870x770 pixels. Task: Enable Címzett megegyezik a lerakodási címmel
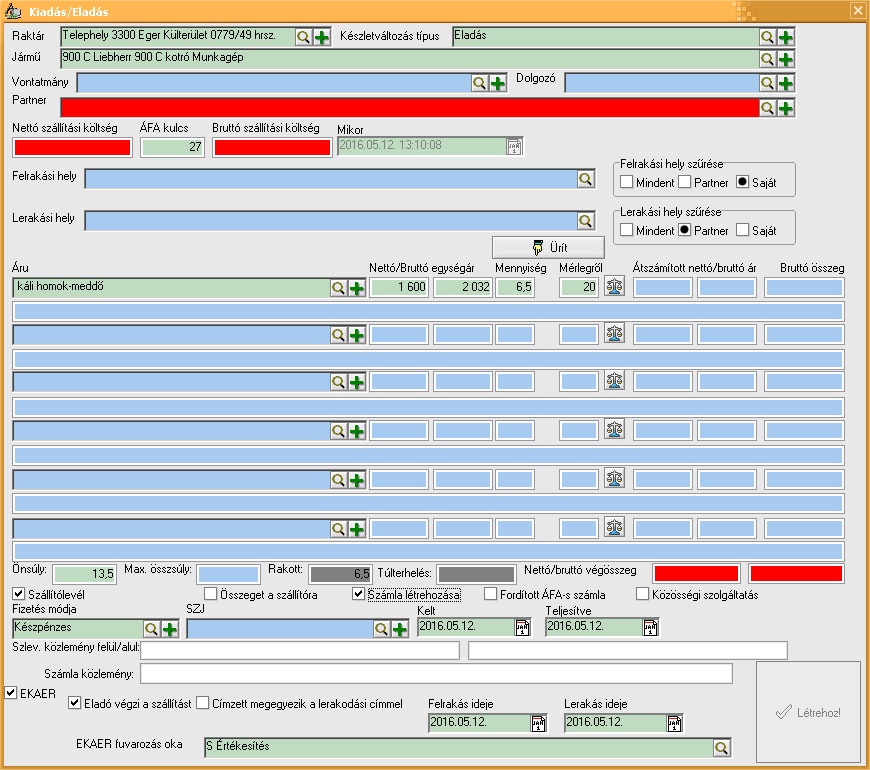click(x=203, y=703)
